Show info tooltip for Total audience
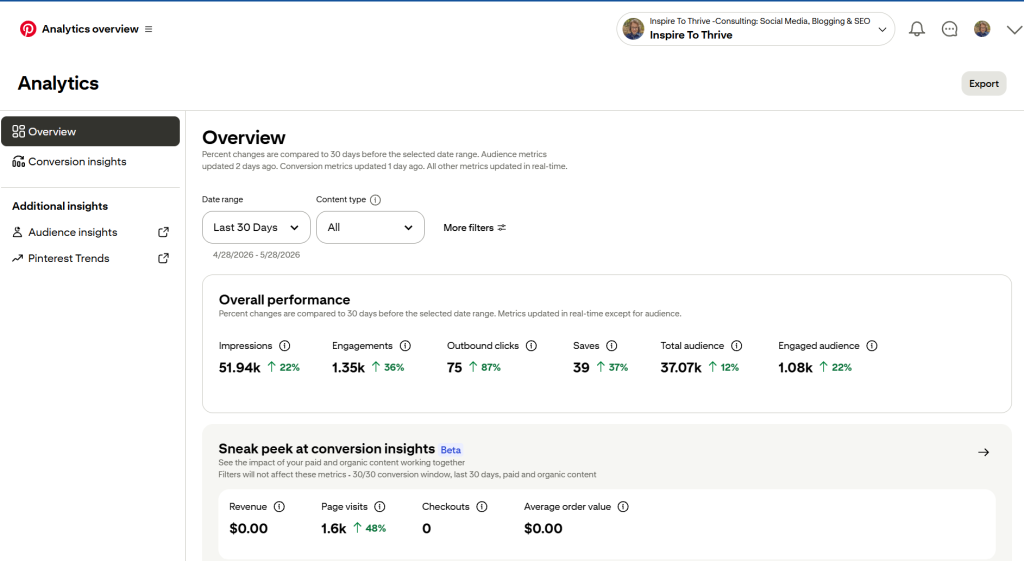The height and width of the screenshot is (561, 1024). pos(737,345)
